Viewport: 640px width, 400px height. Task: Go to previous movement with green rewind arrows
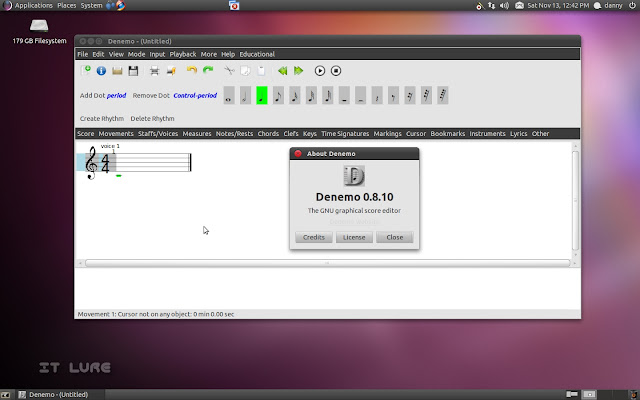pos(282,71)
